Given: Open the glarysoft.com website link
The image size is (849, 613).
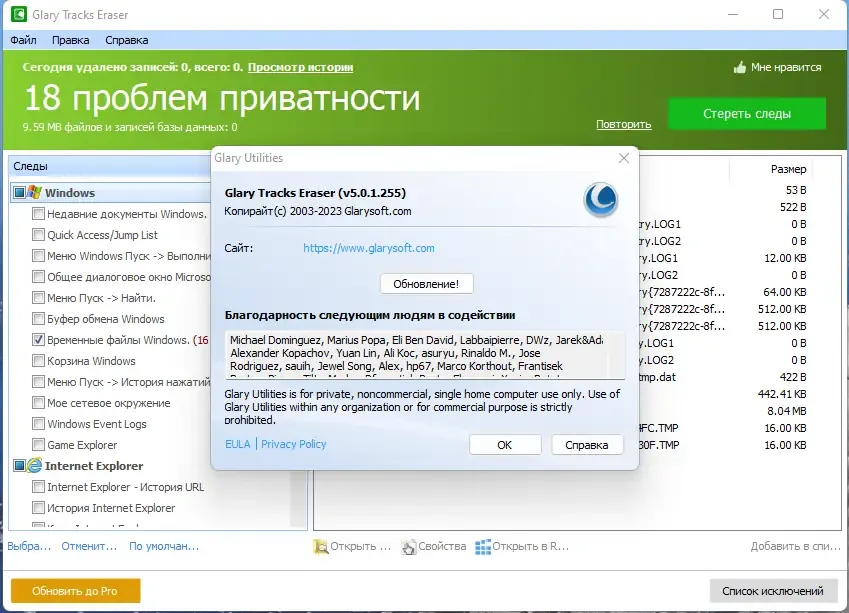Looking at the screenshot, I should 369,248.
